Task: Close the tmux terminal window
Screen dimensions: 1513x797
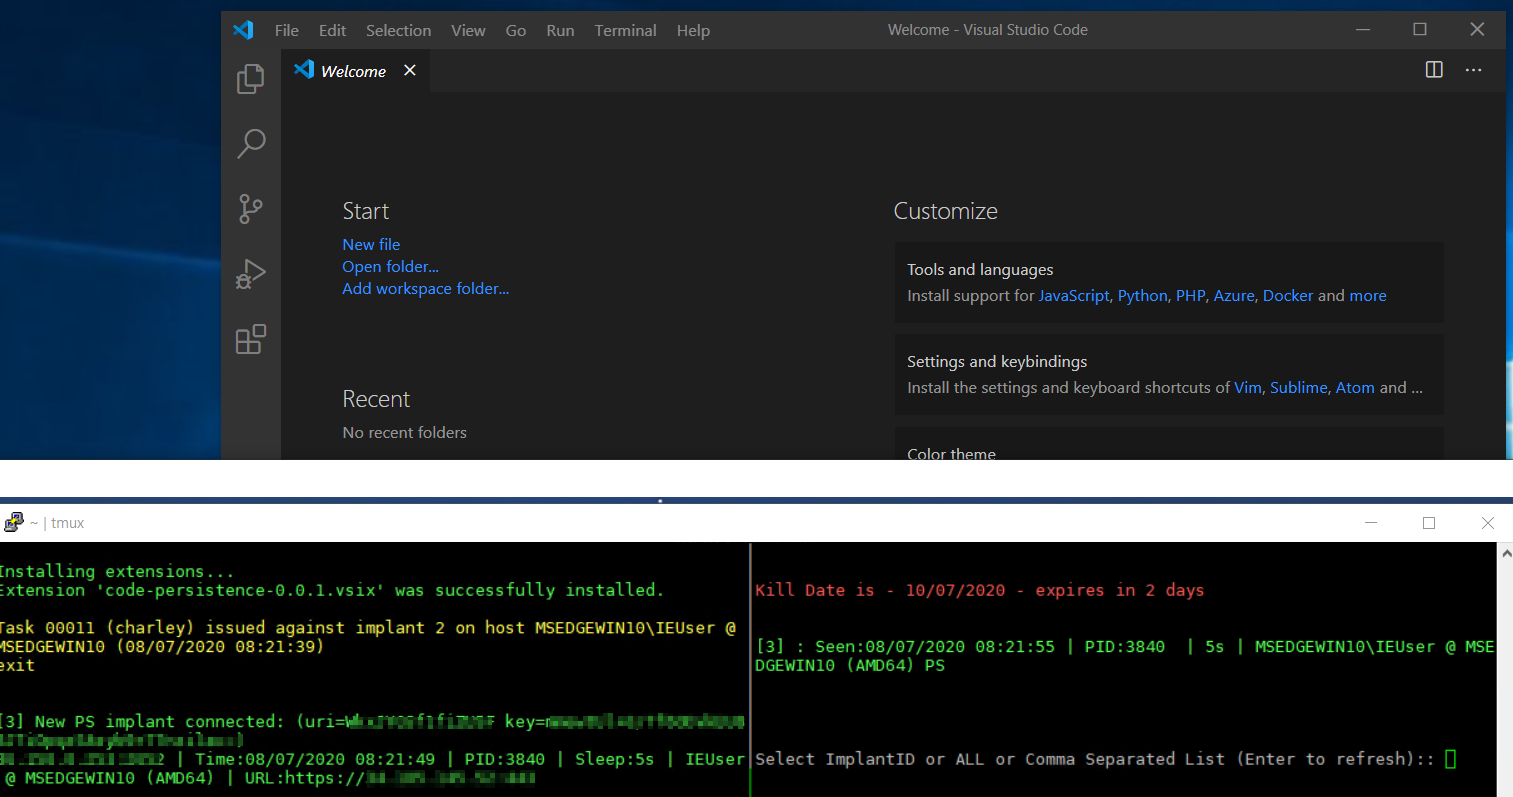Action: coord(1487,522)
